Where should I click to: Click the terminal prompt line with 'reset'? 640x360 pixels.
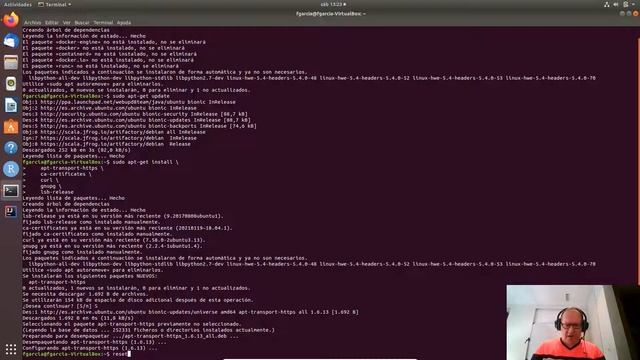76,354
